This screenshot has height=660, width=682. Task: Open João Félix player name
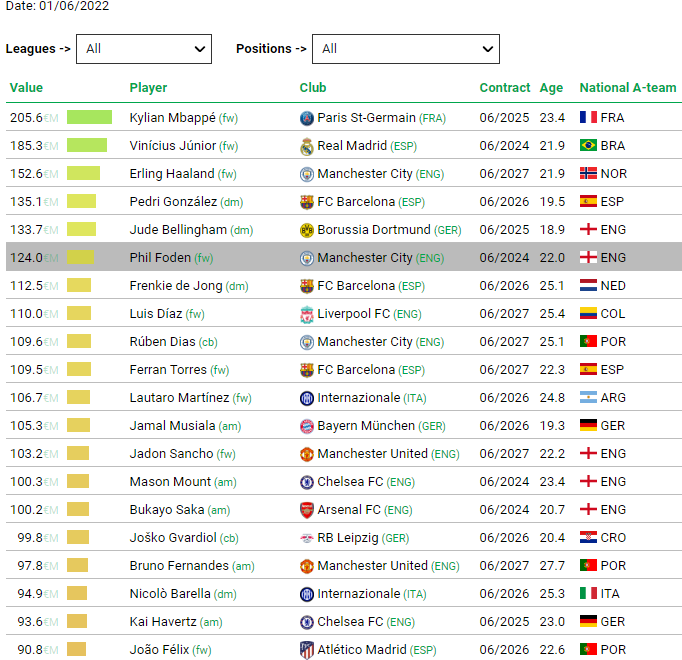(159, 650)
